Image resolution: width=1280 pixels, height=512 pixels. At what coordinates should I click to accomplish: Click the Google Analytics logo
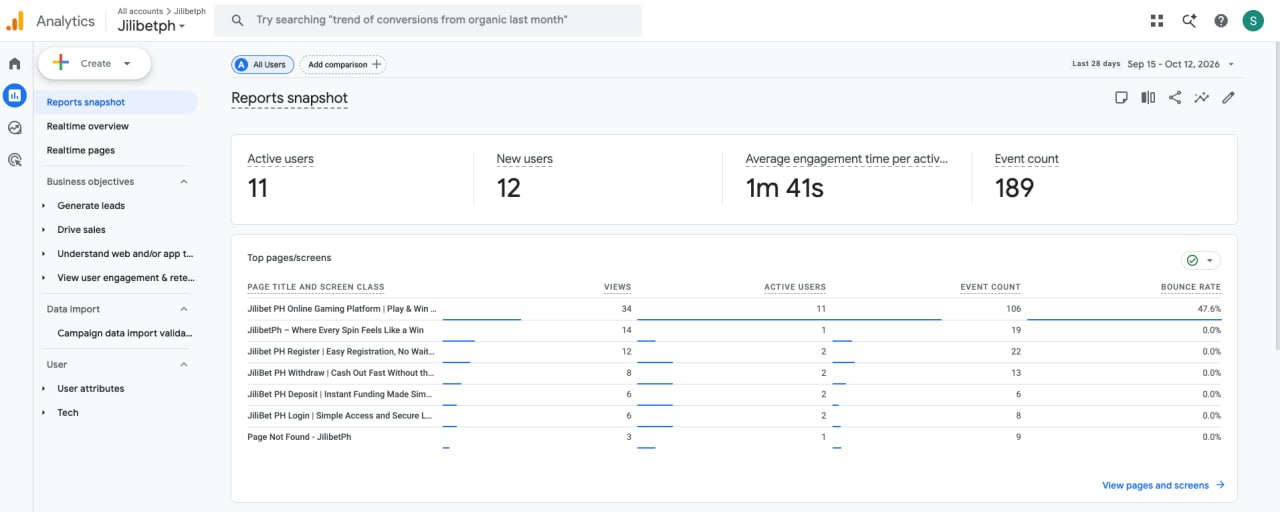[15, 21]
